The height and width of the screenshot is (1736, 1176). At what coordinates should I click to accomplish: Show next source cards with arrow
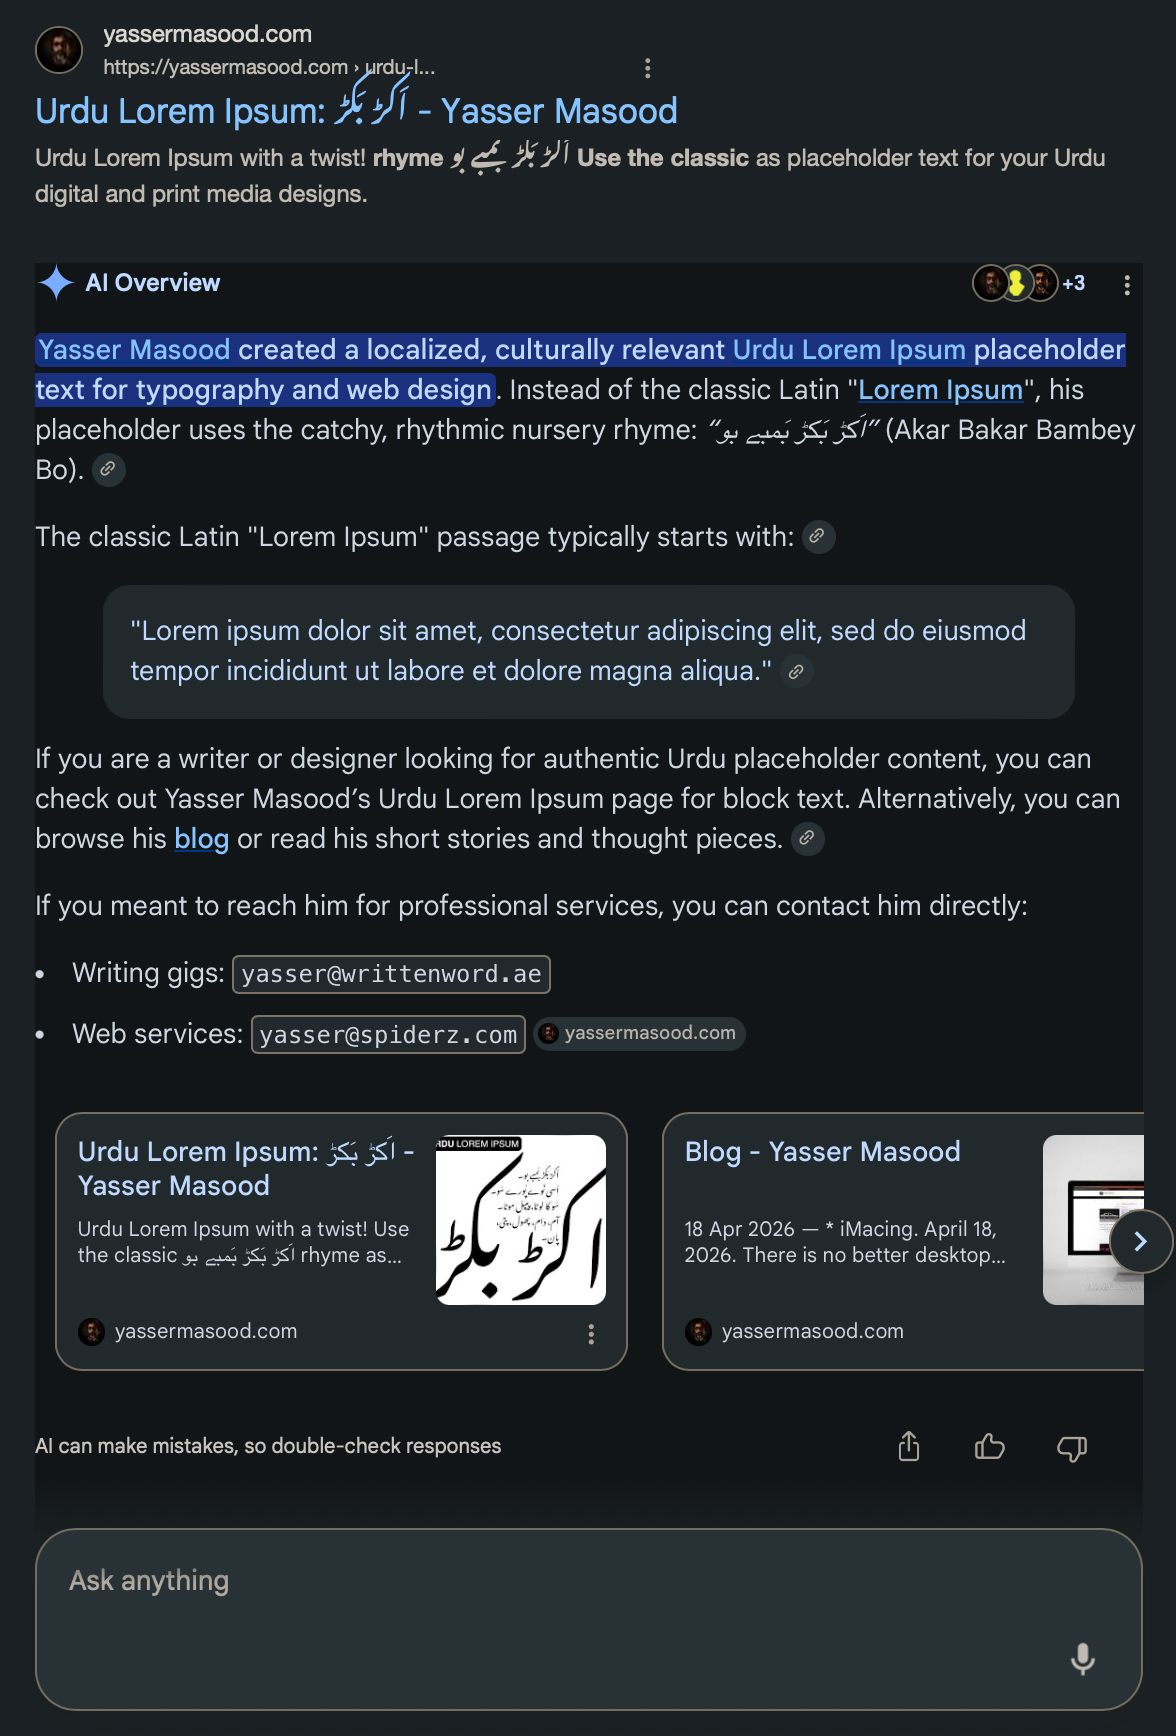click(1141, 1241)
